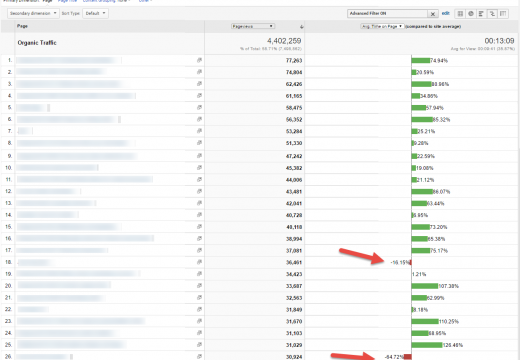Open the blurred page link in row 11

pos(85,179)
